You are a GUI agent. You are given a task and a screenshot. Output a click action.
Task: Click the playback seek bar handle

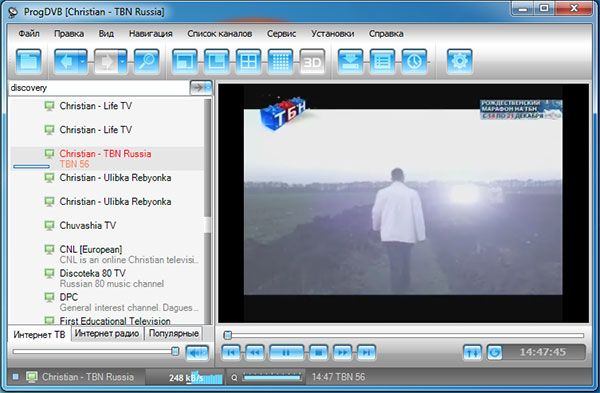(x=228, y=336)
